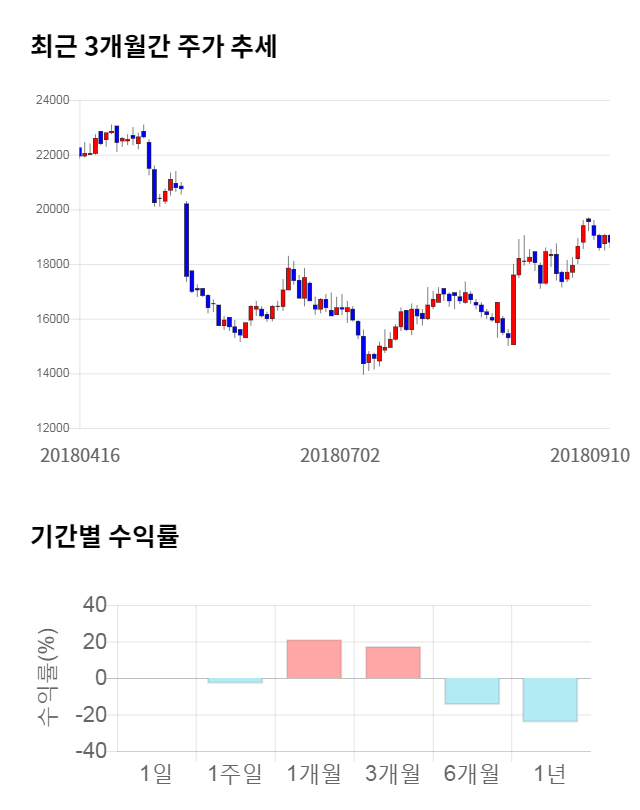Click the red 3개월 return bar
Viewport: 640px width, 810px height.
pyautogui.click(x=393, y=662)
